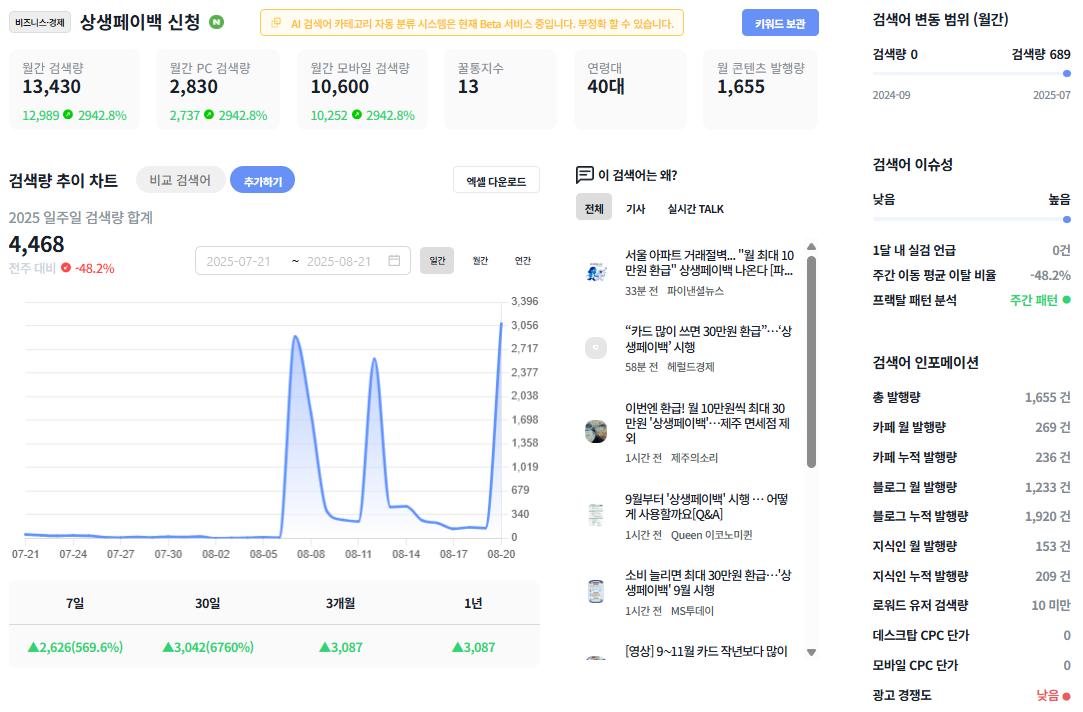Open the 제주의소리 article thumbnail image
The width and height of the screenshot is (1083, 712).
click(x=596, y=431)
